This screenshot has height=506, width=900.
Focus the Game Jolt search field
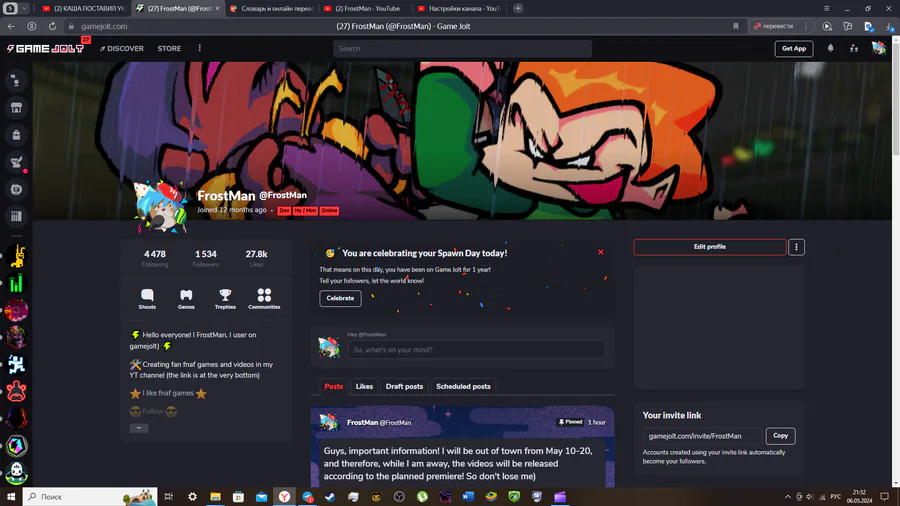tap(462, 49)
